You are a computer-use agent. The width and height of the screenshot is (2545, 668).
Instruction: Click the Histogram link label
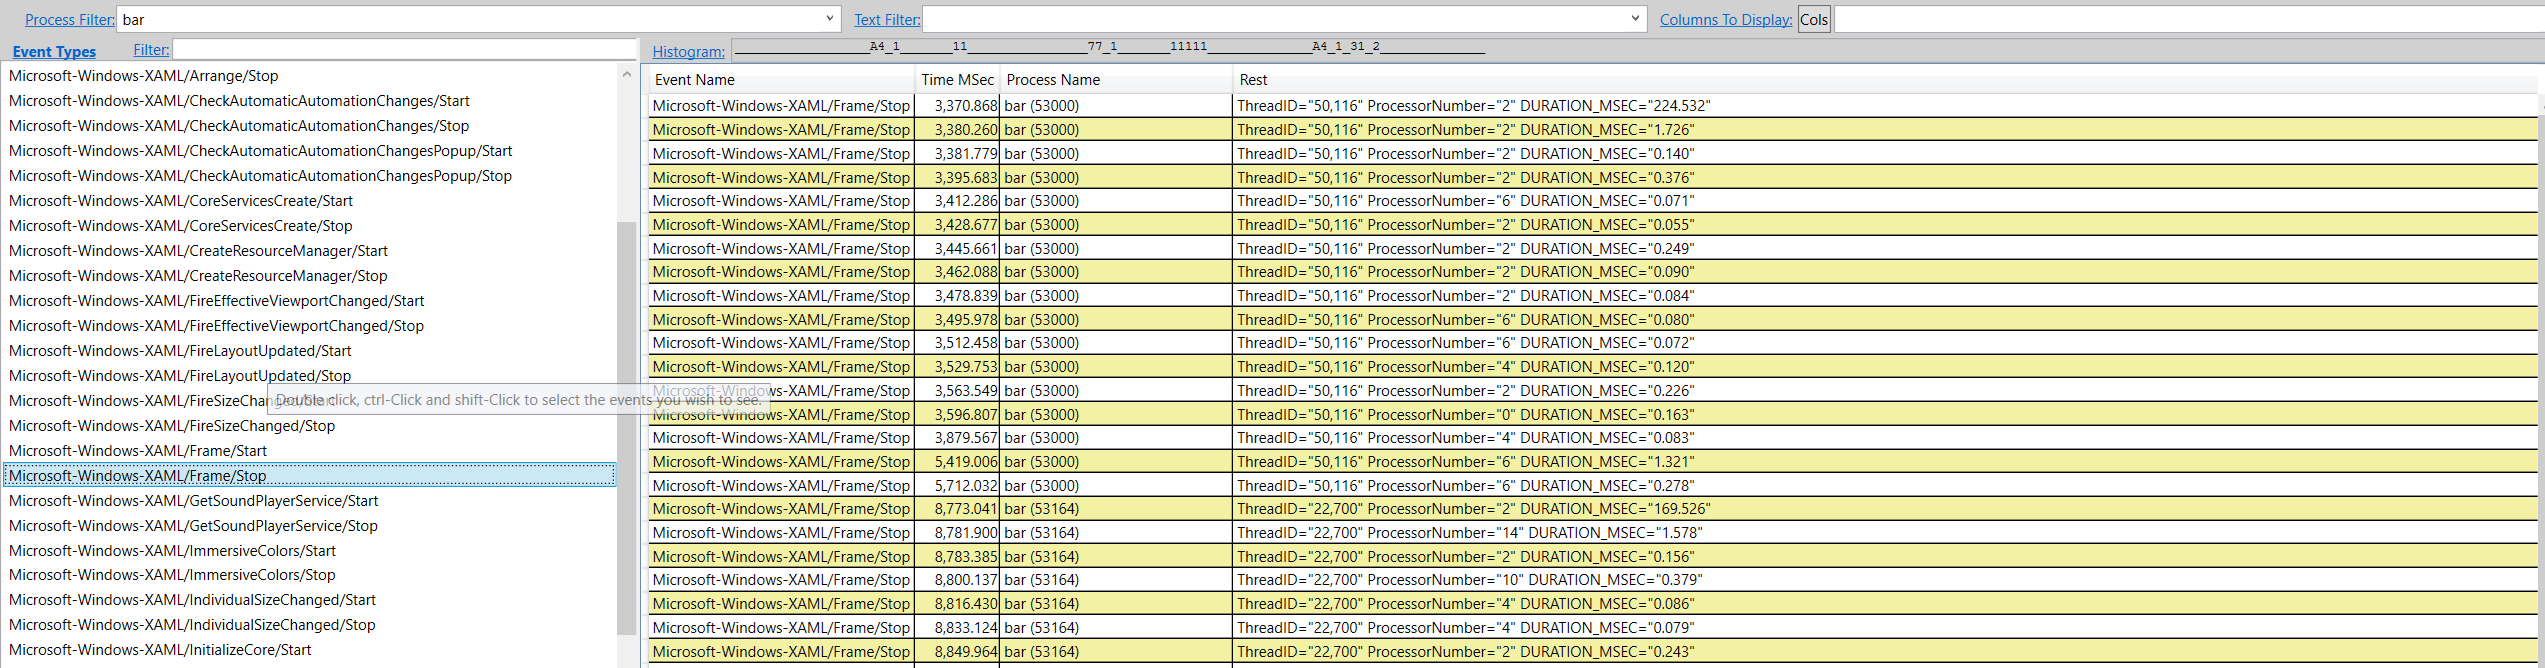click(689, 52)
